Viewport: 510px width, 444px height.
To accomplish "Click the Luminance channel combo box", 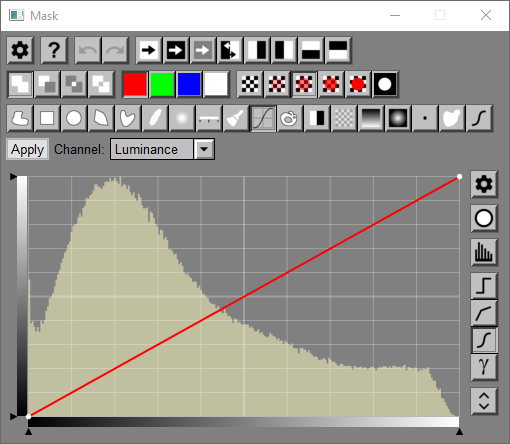I will click(x=162, y=149).
